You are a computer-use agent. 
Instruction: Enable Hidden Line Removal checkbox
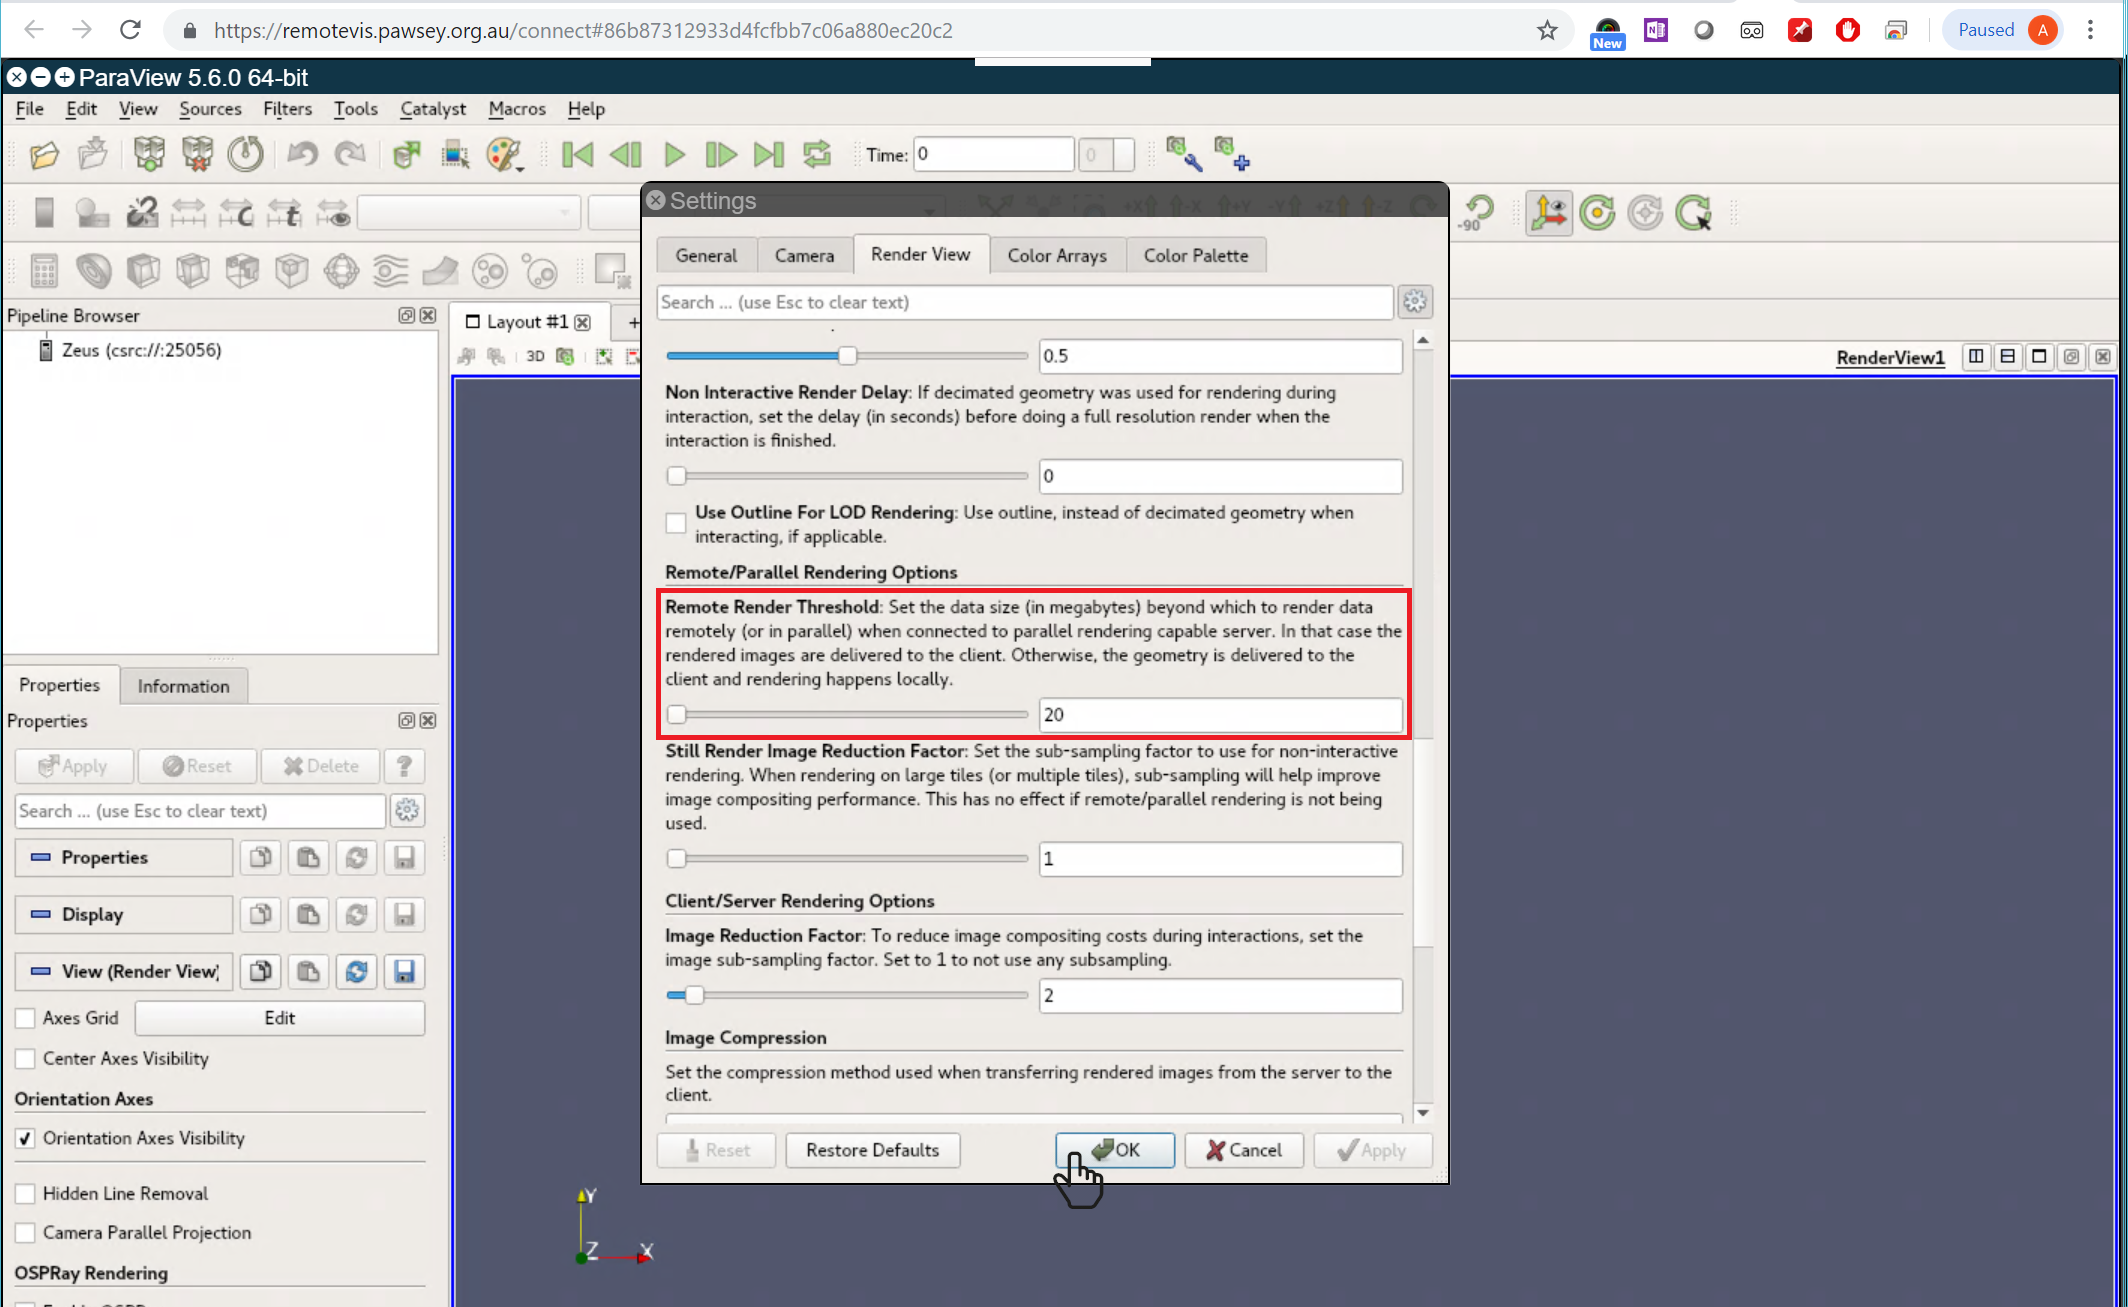26,1193
